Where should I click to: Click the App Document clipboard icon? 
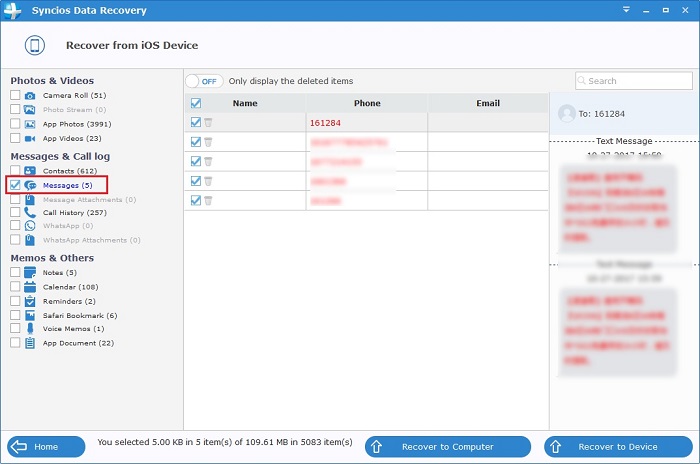(x=30, y=343)
